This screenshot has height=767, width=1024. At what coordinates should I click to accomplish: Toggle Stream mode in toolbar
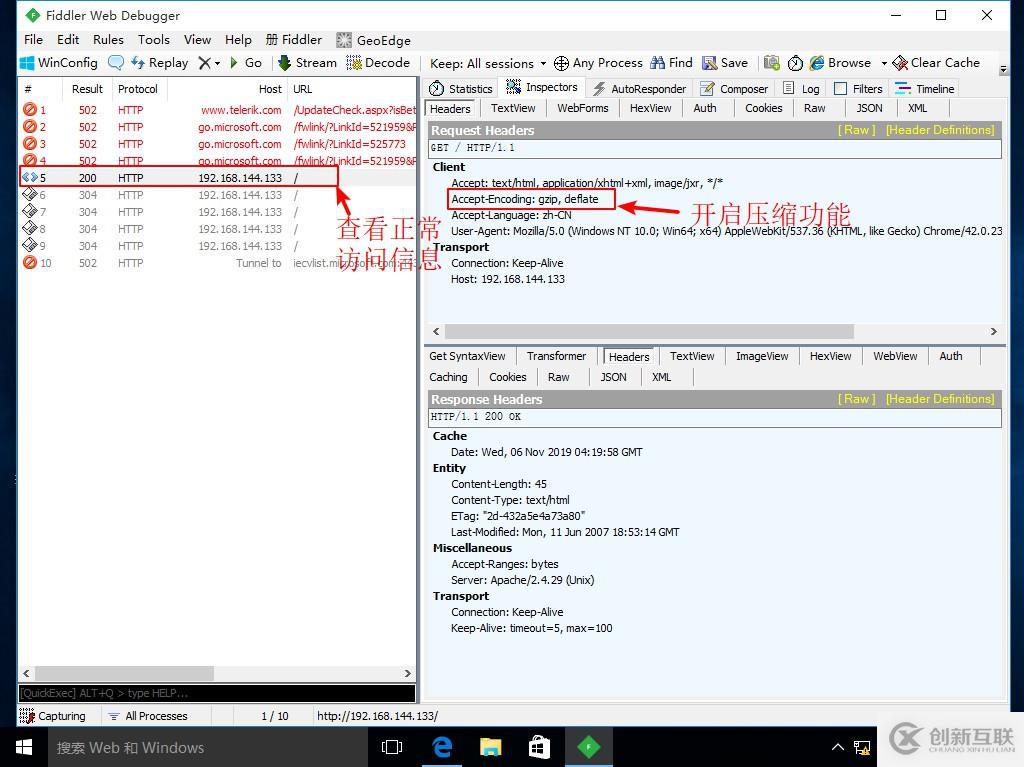307,62
